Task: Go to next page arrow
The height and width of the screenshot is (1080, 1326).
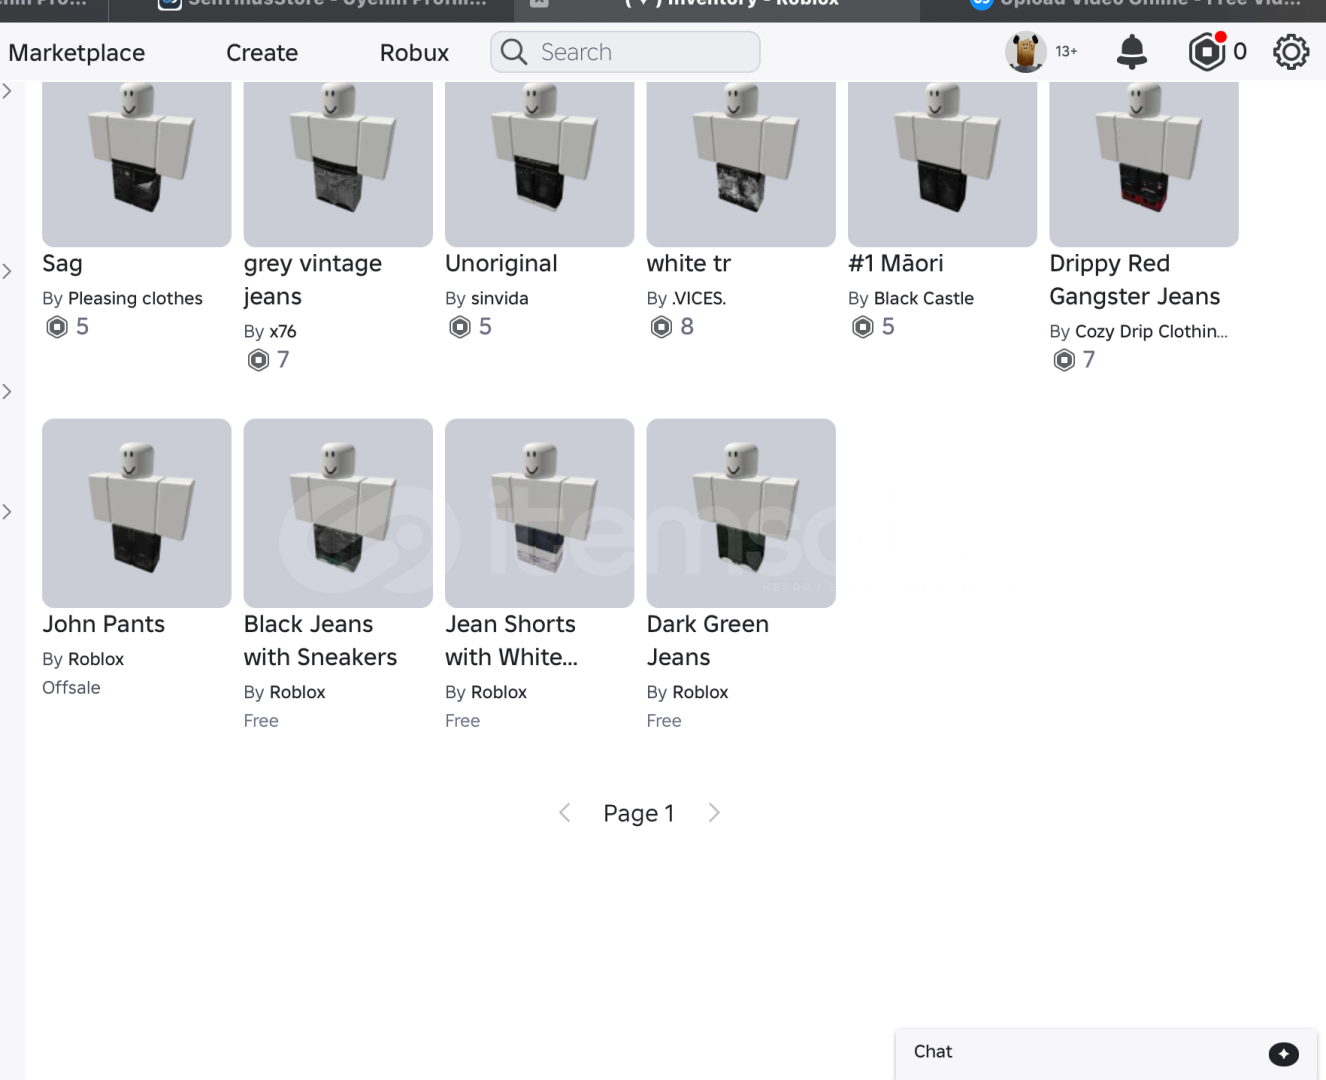Action: (x=714, y=813)
